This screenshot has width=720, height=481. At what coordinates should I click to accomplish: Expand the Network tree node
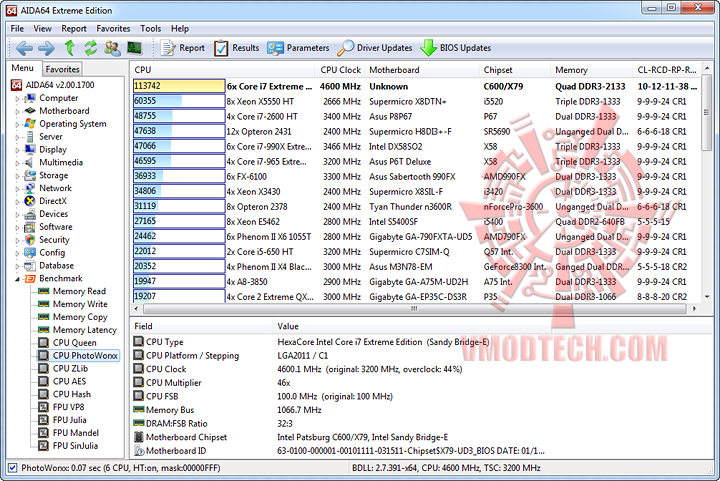point(17,188)
